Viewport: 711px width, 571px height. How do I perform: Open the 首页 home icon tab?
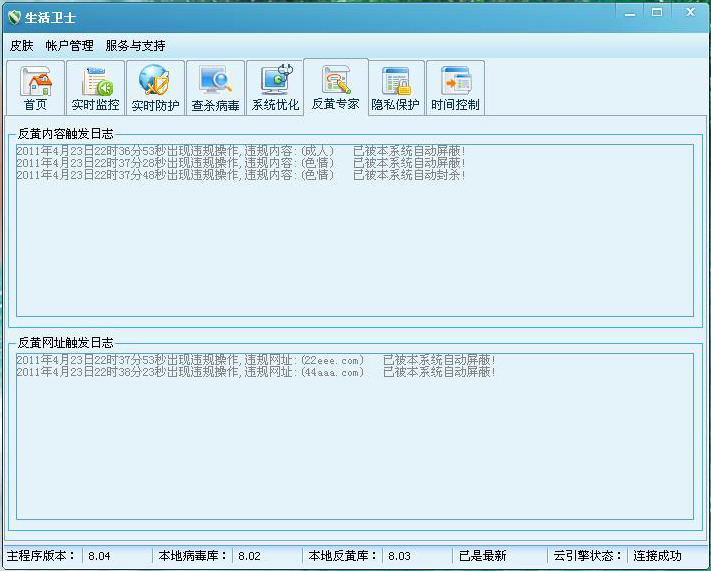click(36, 88)
